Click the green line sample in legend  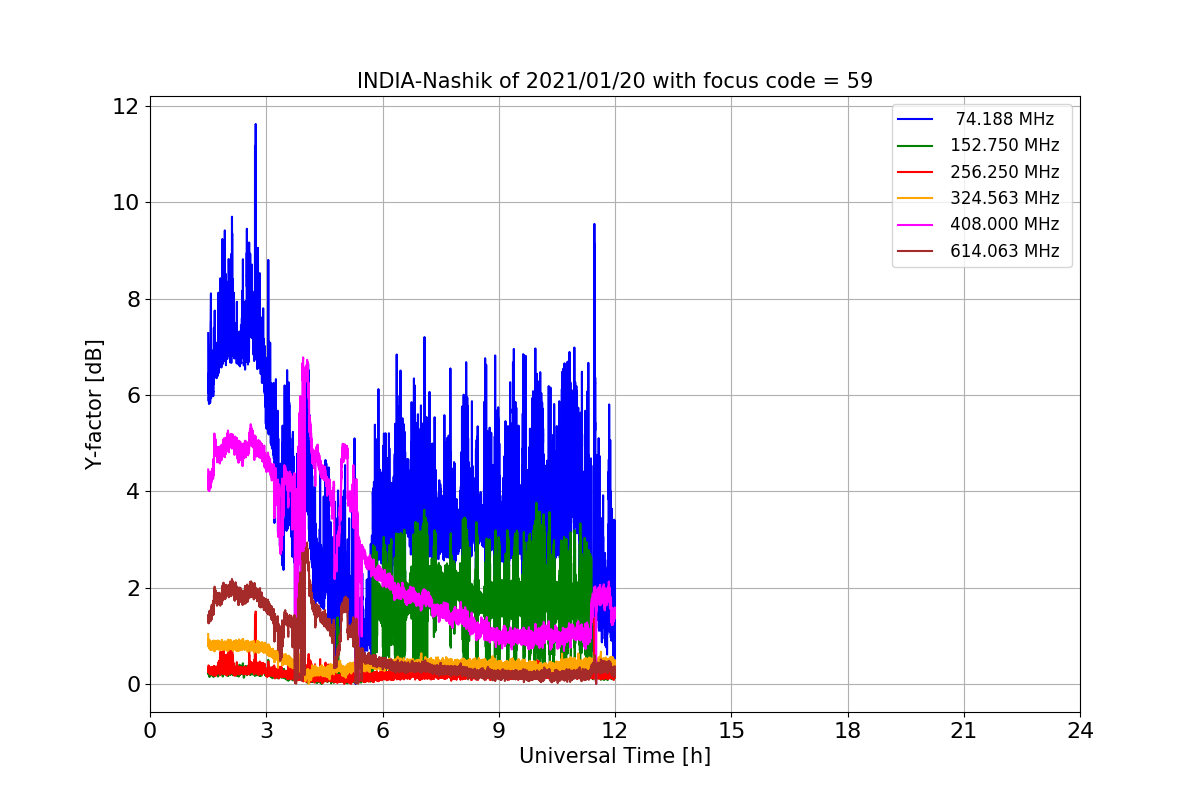click(915, 146)
